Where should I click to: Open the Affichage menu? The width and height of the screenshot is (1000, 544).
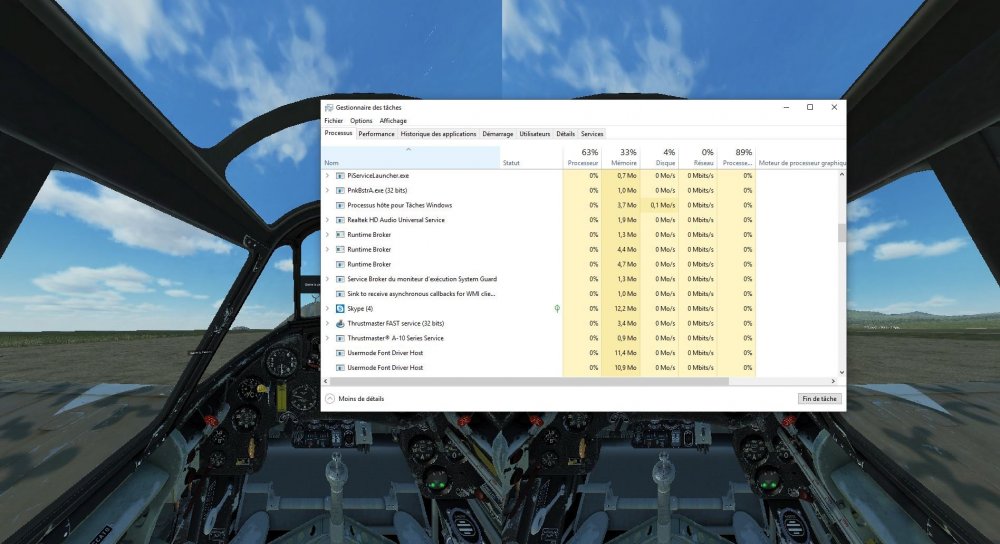point(393,121)
